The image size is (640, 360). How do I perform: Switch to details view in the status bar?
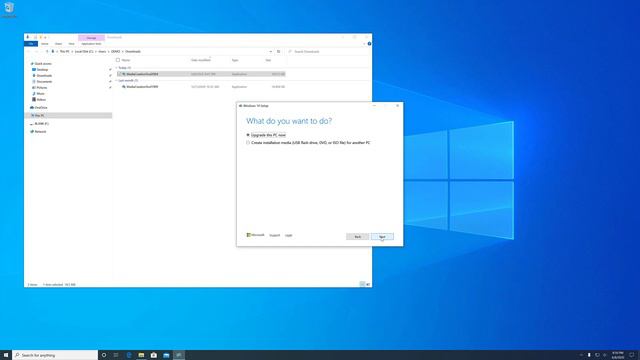click(x=362, y=284)
